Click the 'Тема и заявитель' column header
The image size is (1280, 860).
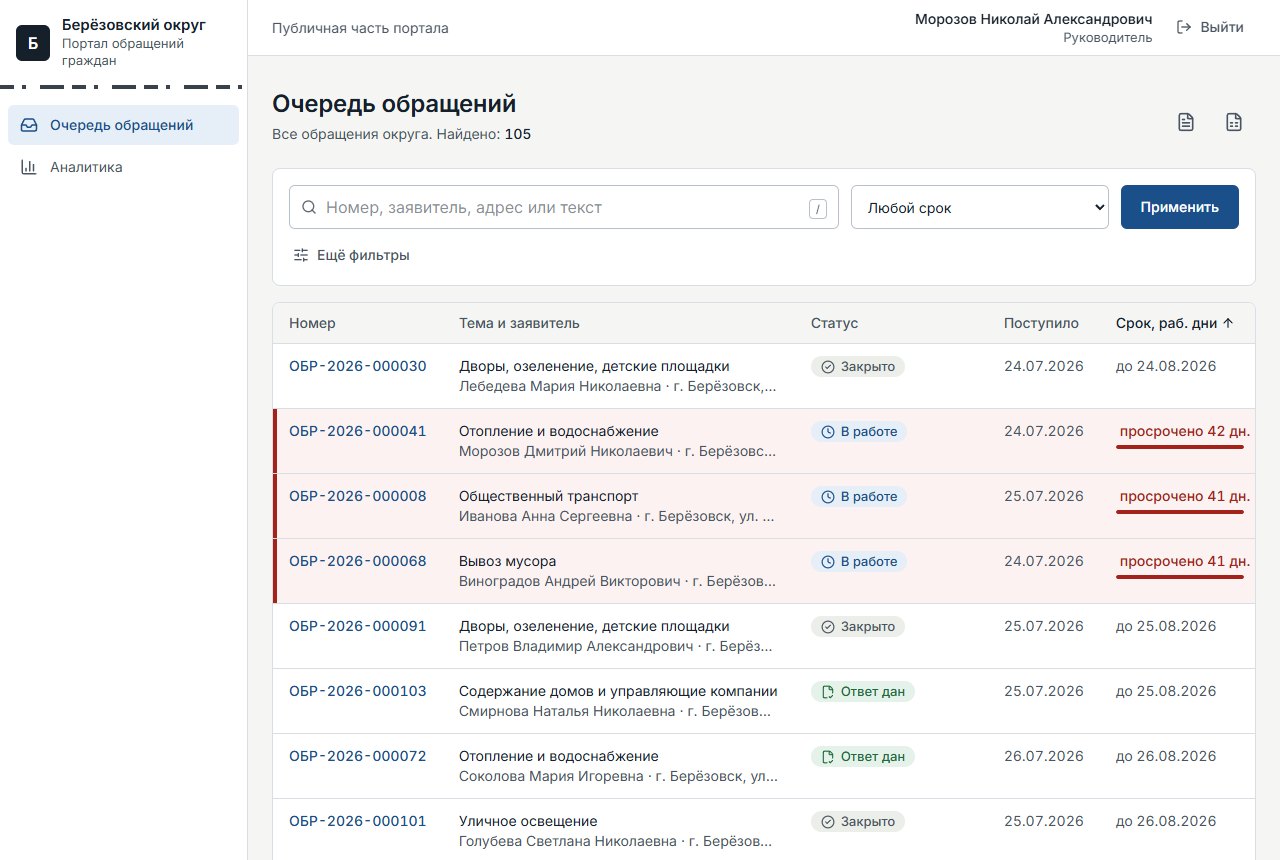point(519,323)
